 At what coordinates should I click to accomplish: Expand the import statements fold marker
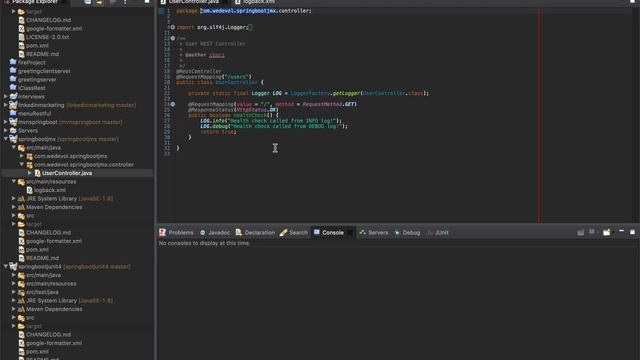[x=173, y=27]
